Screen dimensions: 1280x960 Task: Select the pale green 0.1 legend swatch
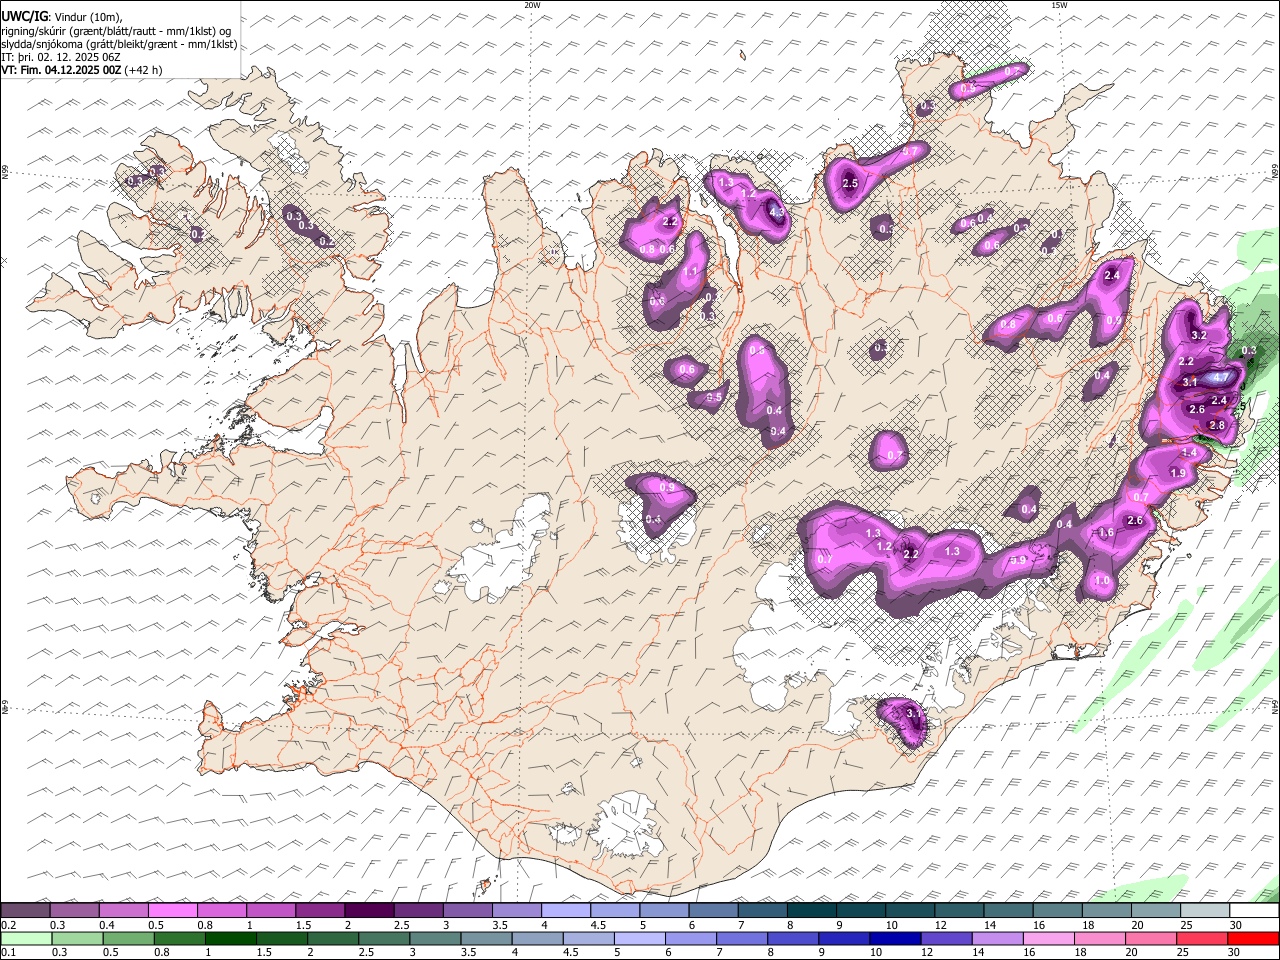pos(25,939)
